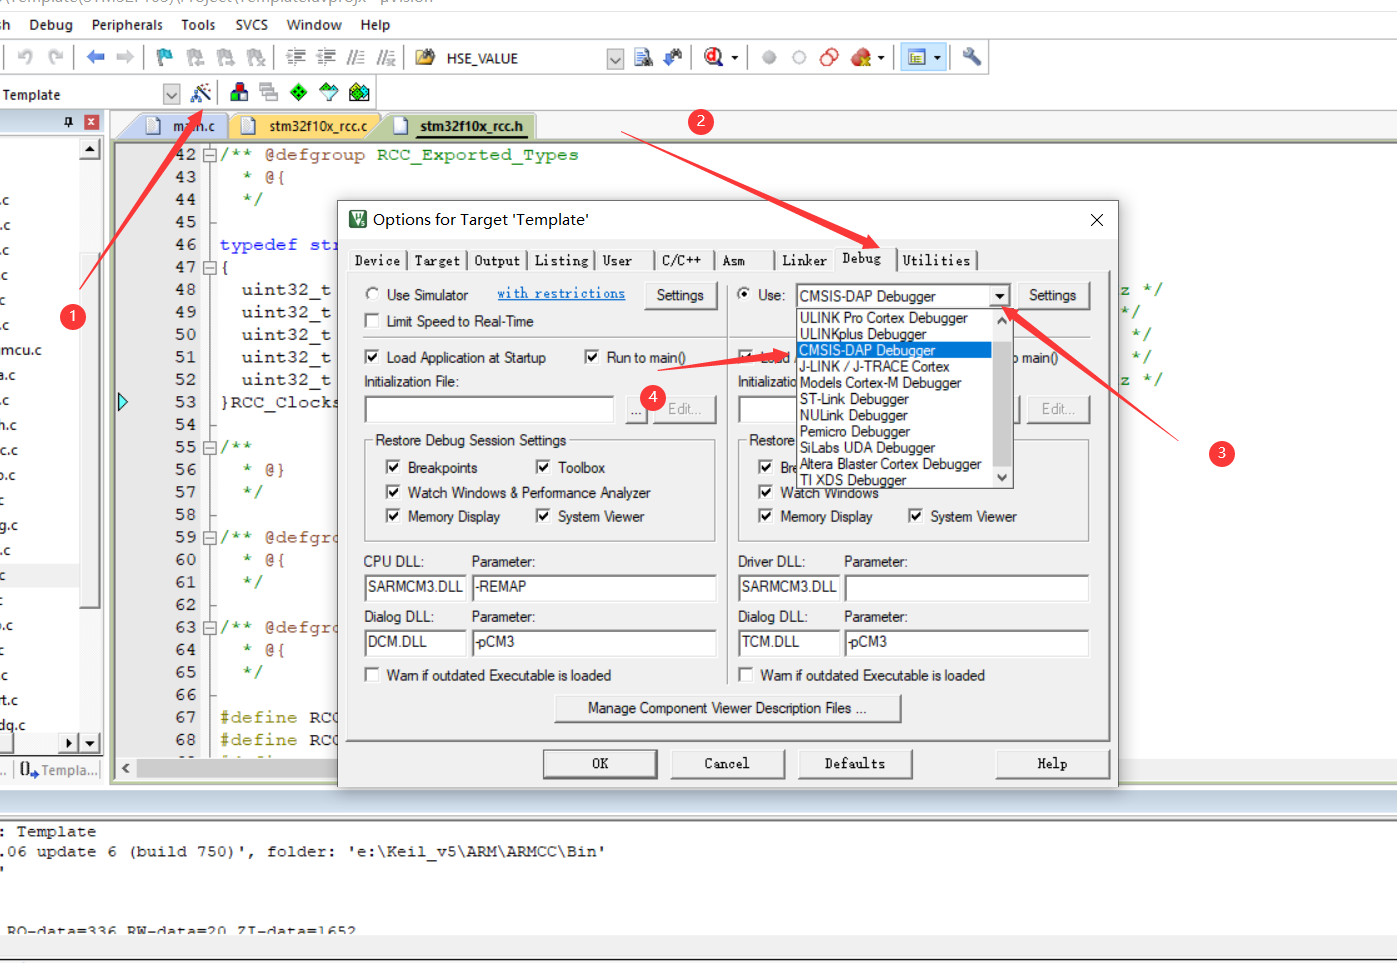
Task: Open hardware debugger Settings button
Action: pos(1053,295)
